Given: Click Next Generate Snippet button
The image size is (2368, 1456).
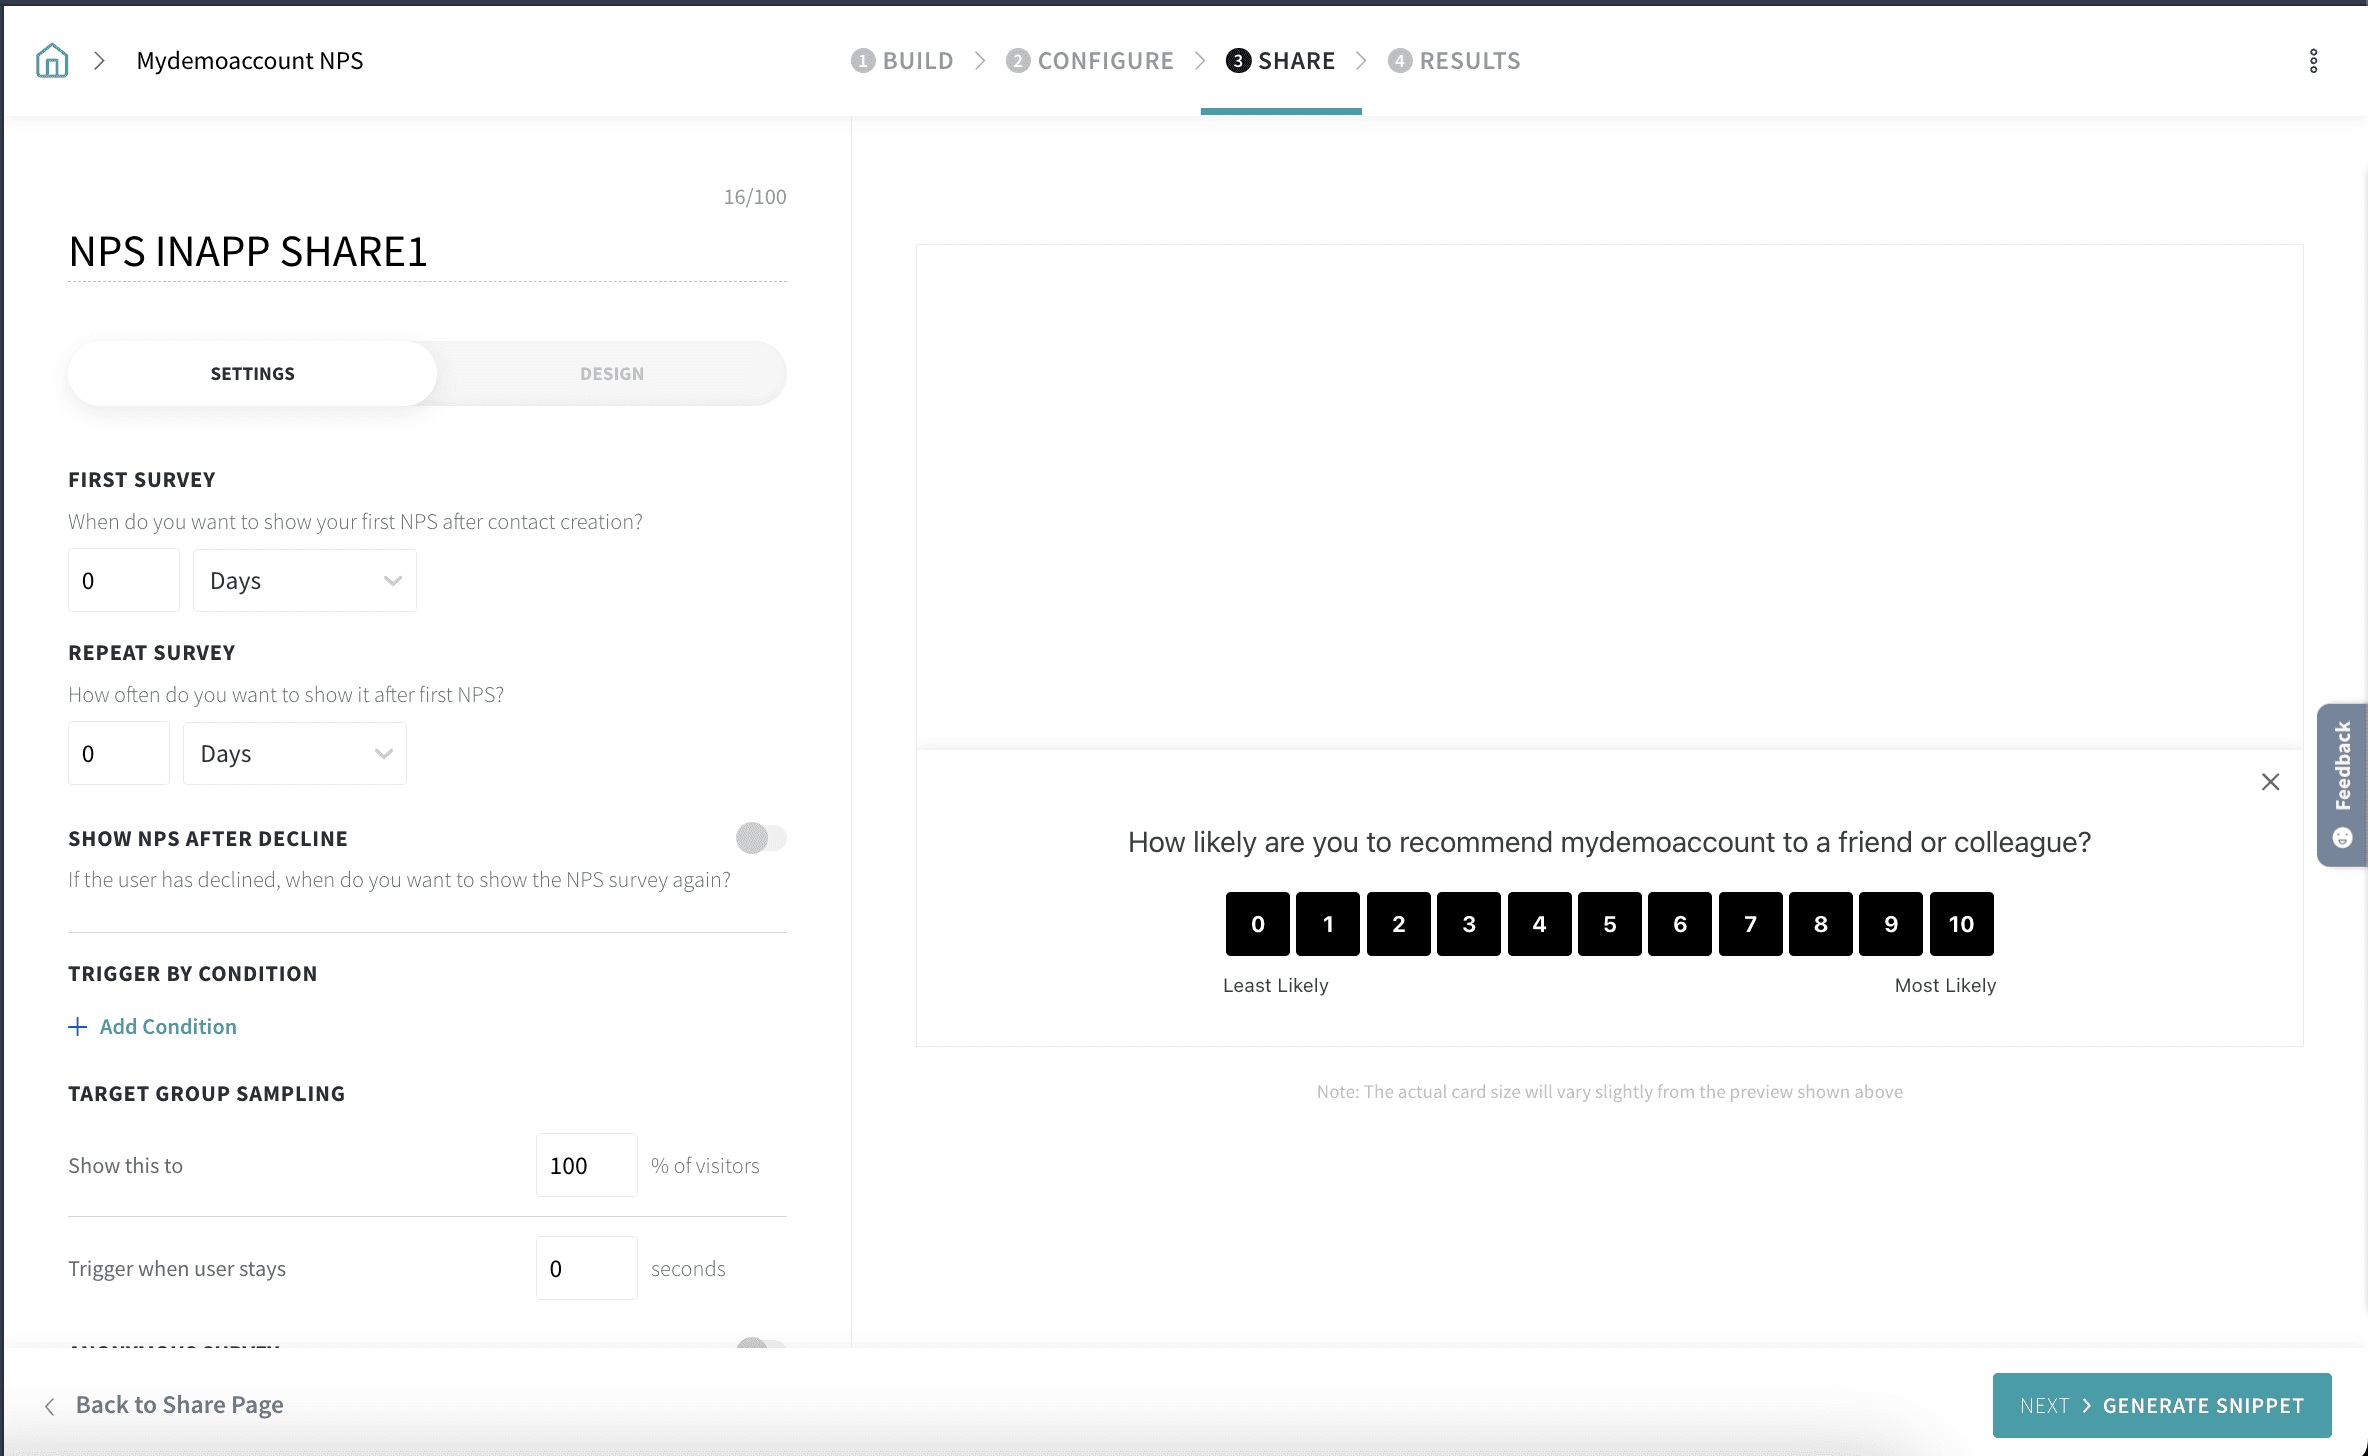Looking at the screenshot, I should click(2161, 1405).
